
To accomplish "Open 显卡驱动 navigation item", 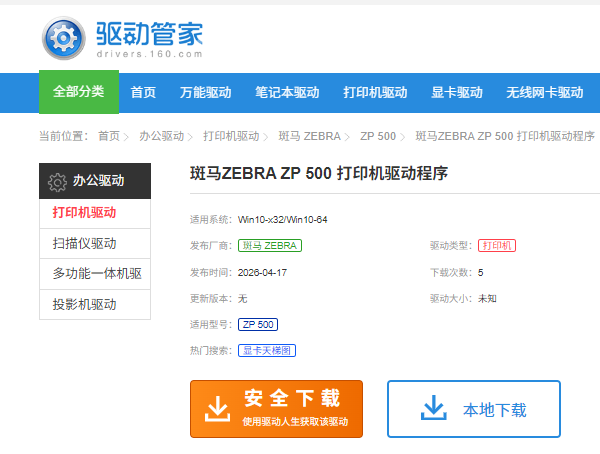I will (457, 92).
